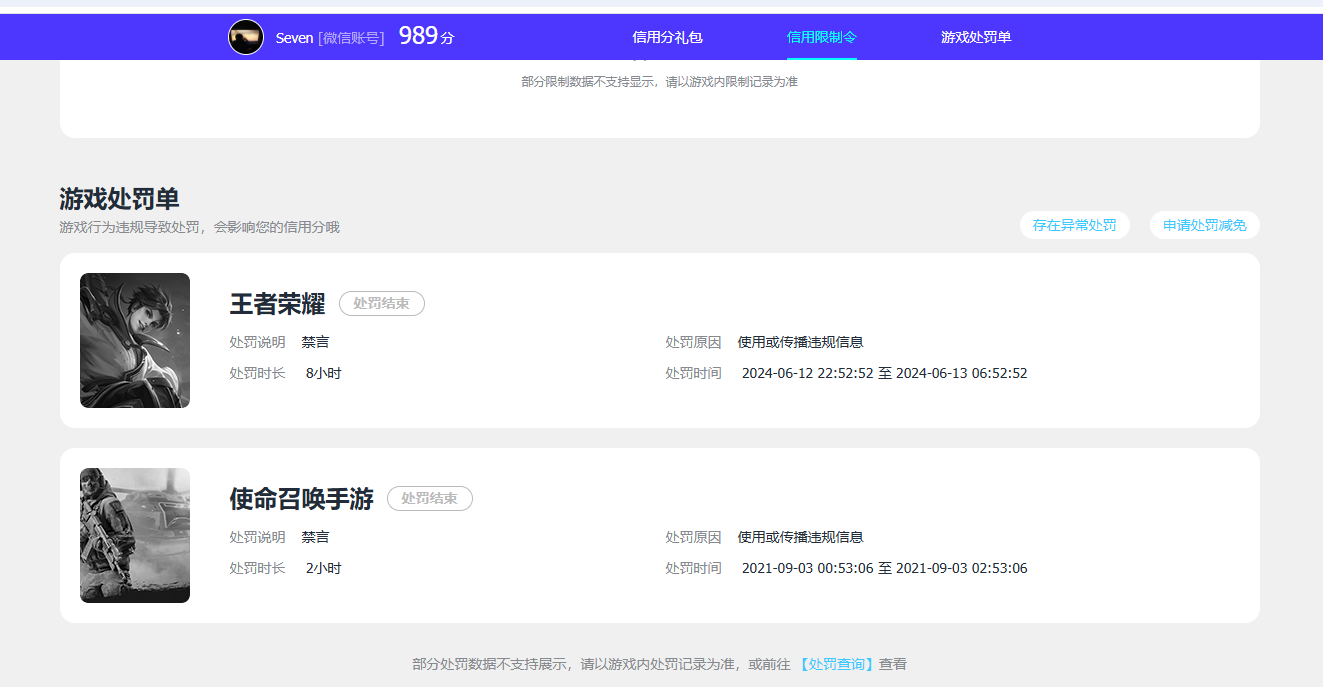
Task: Click 处罚结束 badge next to 王者荣耀
Action: 382,303
